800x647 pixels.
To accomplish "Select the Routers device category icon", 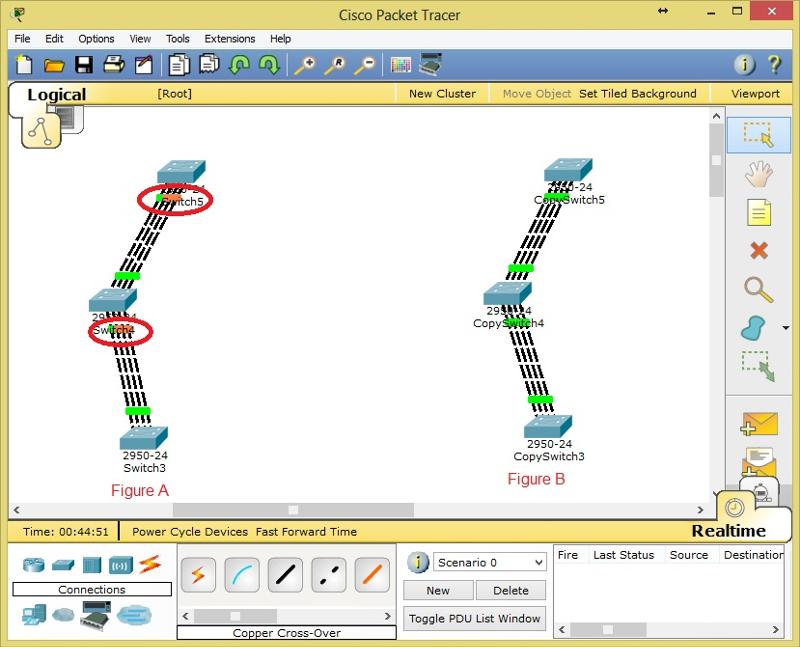I will tap(34, 565).
